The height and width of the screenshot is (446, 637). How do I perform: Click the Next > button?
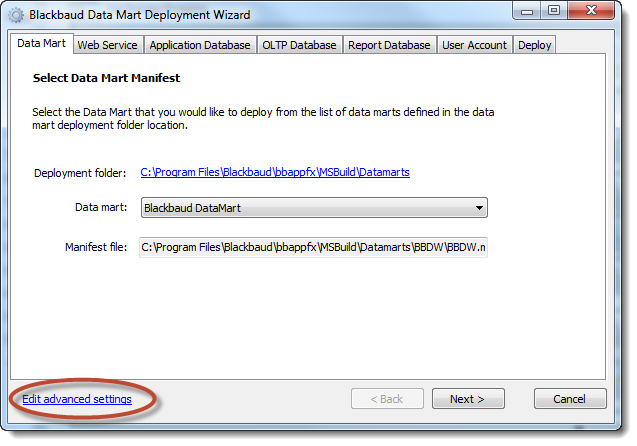[468, 399]
